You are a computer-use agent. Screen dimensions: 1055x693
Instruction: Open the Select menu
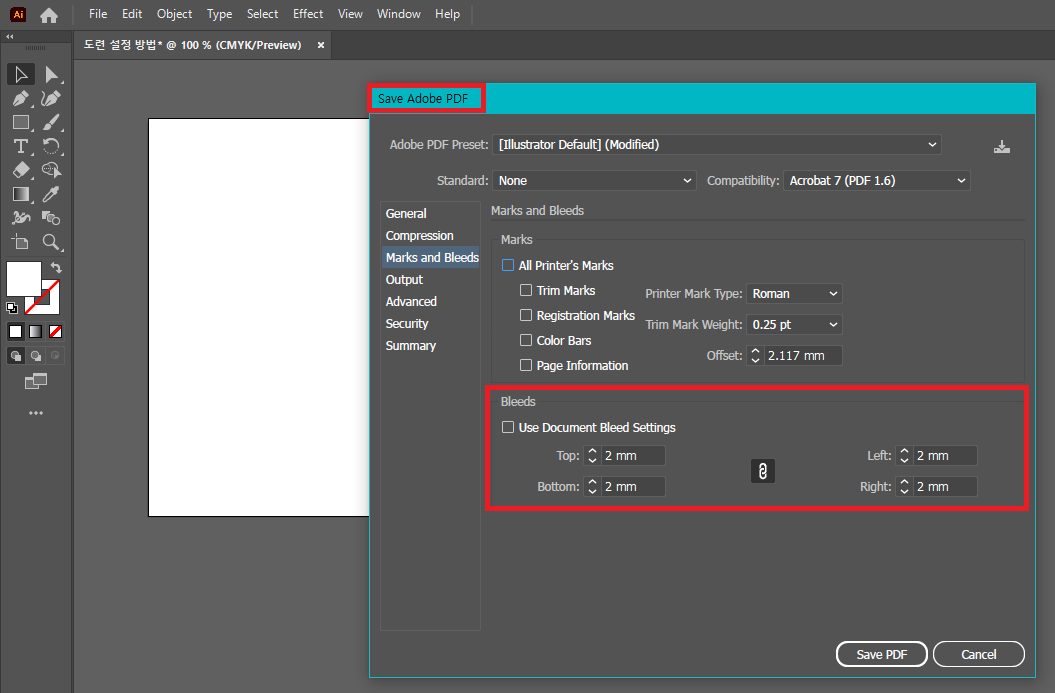pyautogui.click(x=262, y=14)
